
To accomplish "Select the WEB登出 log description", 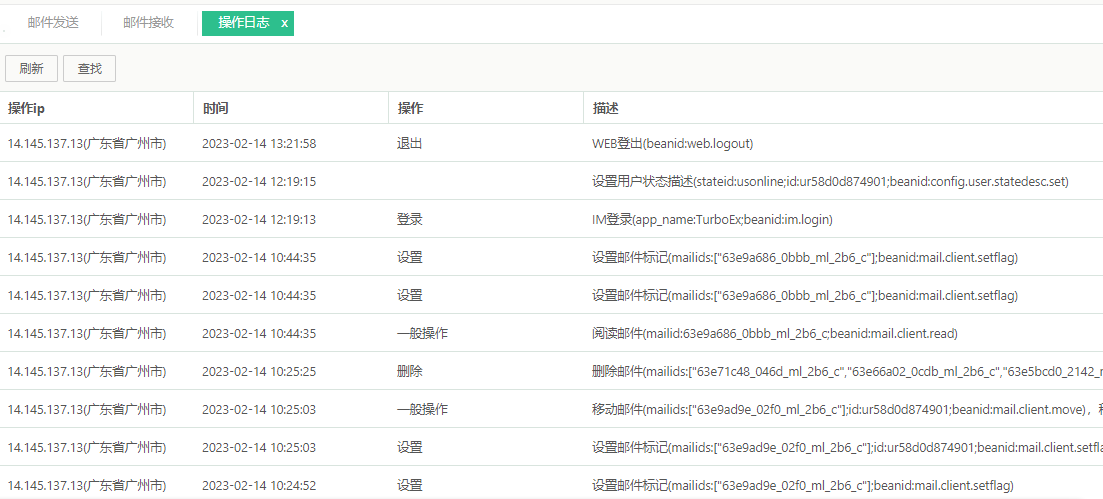I will point(672,144).
